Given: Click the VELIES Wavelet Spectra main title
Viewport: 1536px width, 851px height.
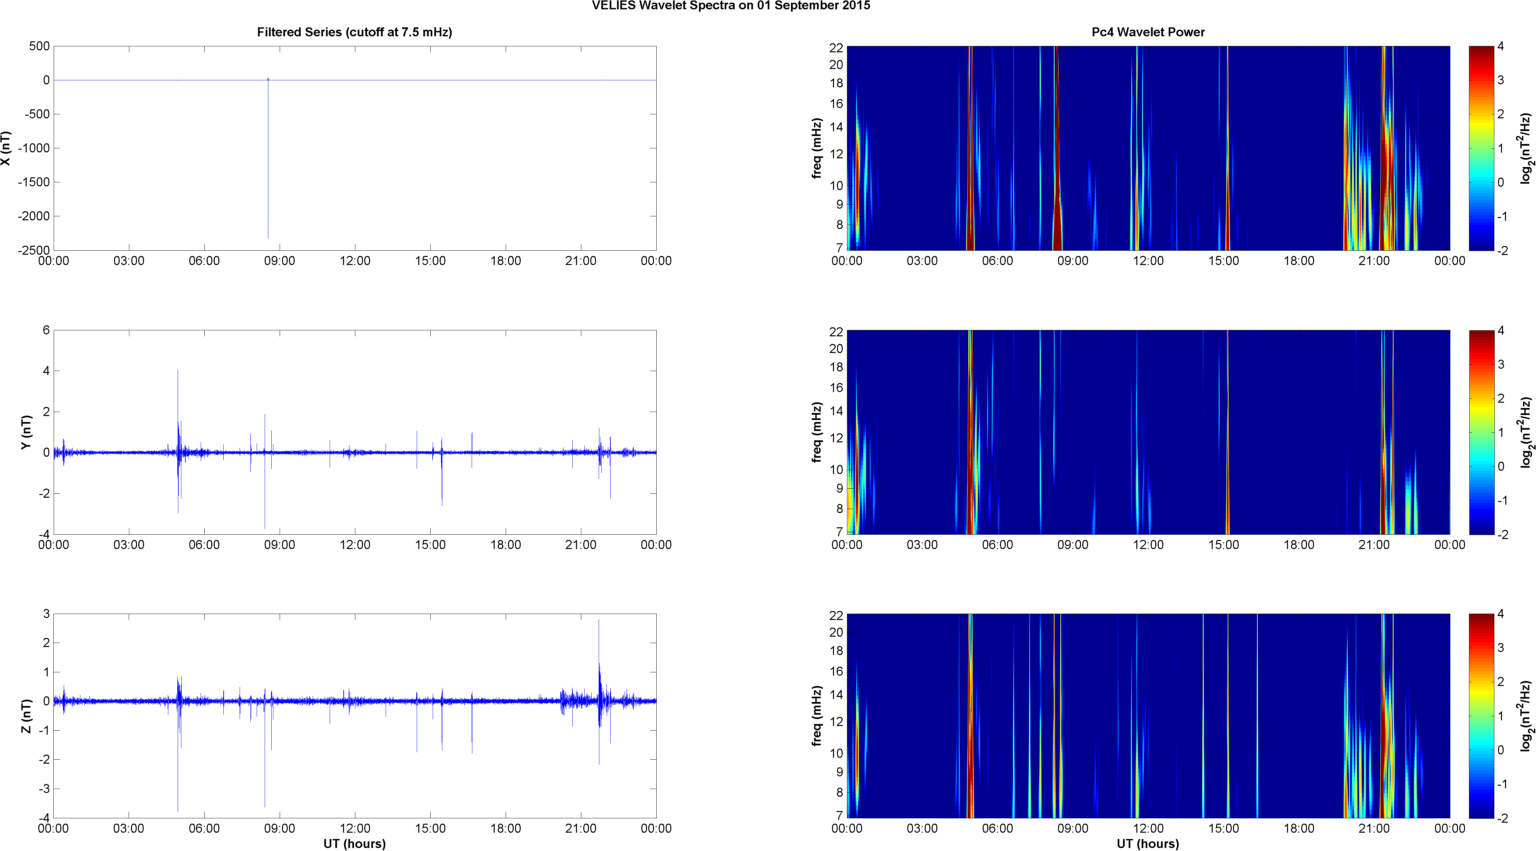Looking at the screenshot, I should pyautogui.click(x=730, y=6).
